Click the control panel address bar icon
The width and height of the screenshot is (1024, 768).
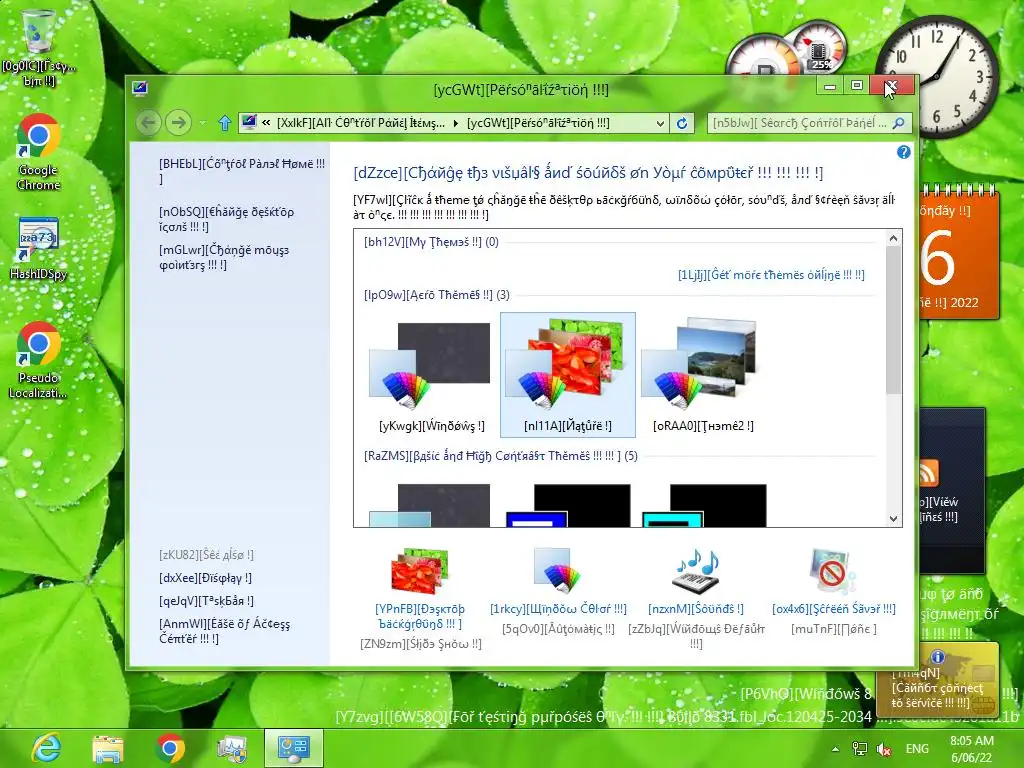coord(249,122)
